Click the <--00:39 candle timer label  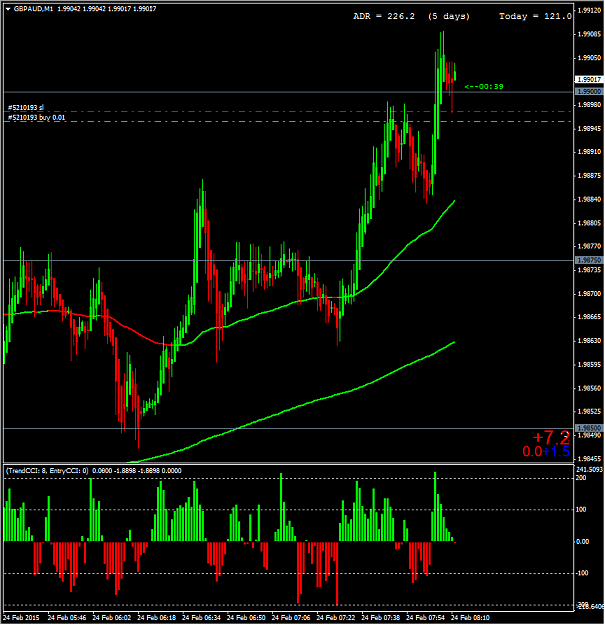click(x=484, y=86)
